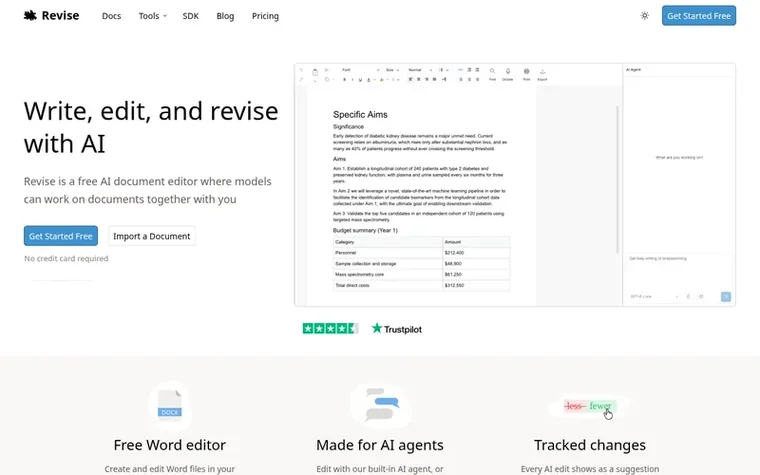
Task: Center align text
Action: point(418,79)
